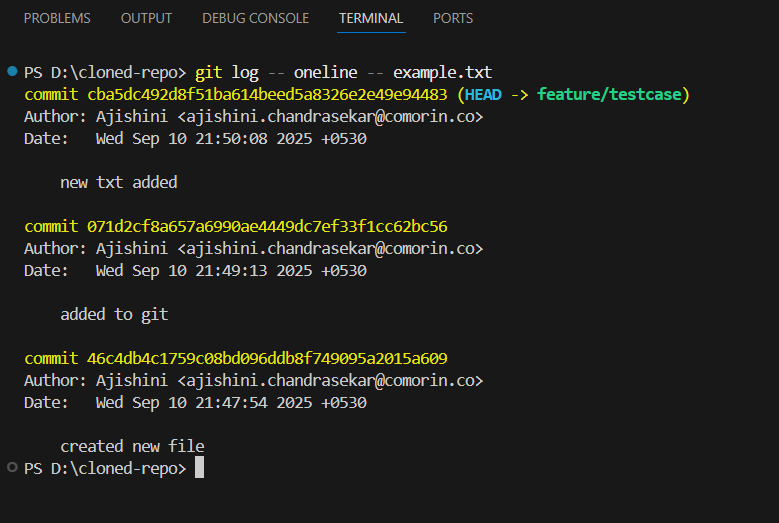Click the 'created new file' commit message

[132, 446]
